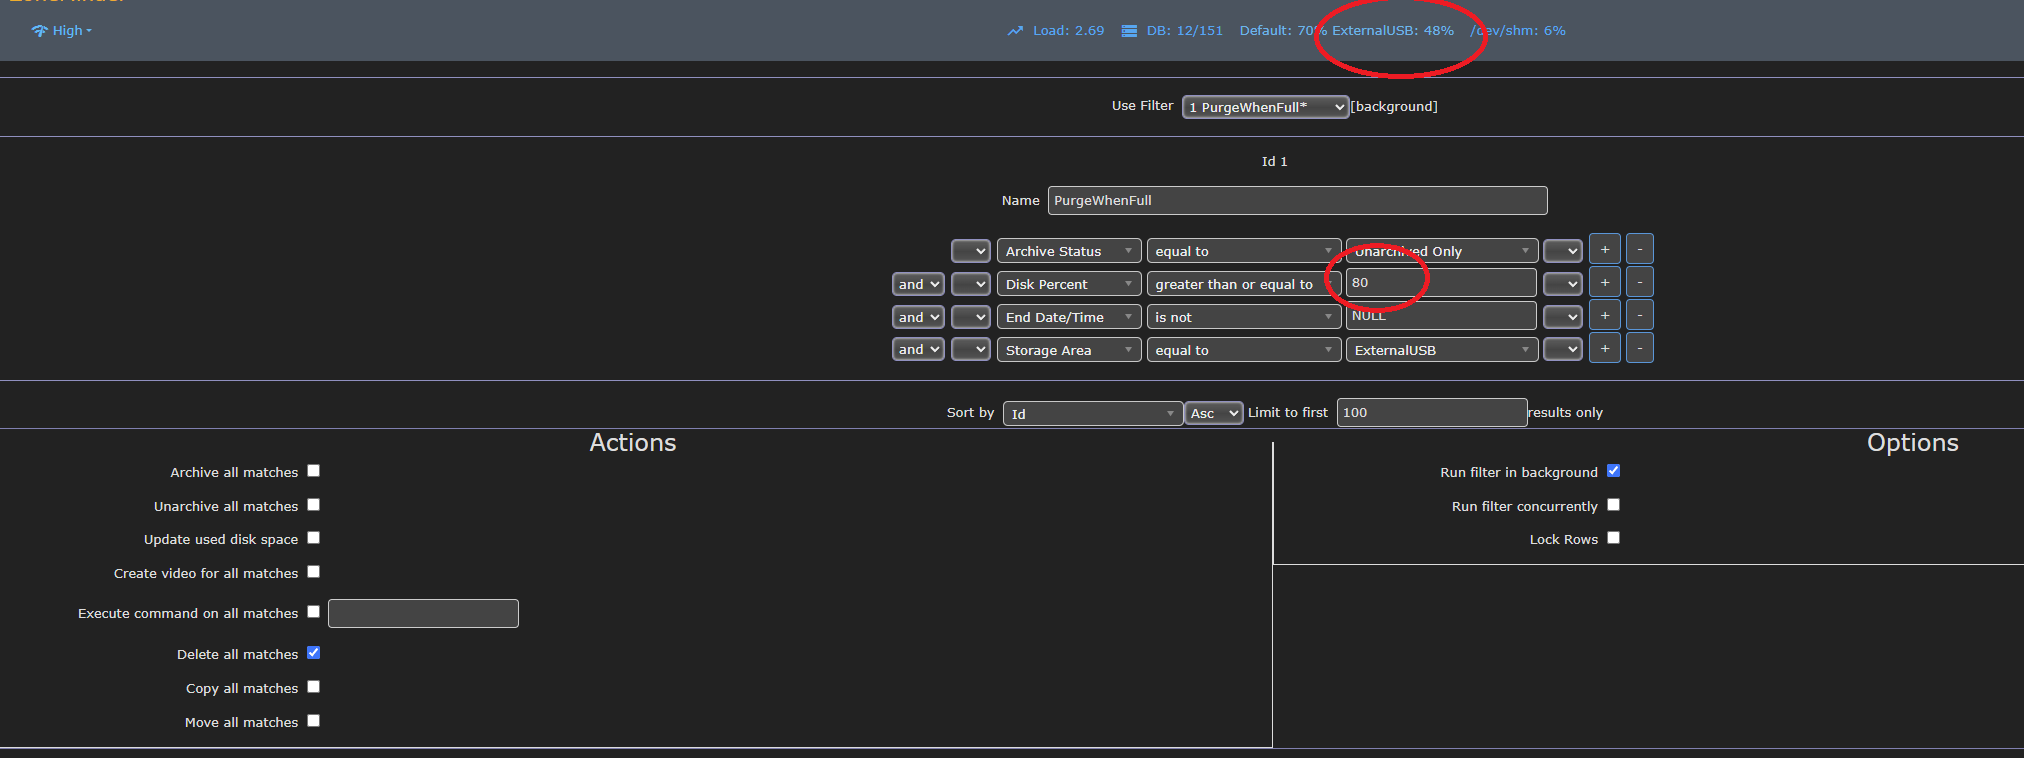Open opening bracket dropdown on Disk Percent row
Screen dimensions: 2024x758
[x=970, y=284]
